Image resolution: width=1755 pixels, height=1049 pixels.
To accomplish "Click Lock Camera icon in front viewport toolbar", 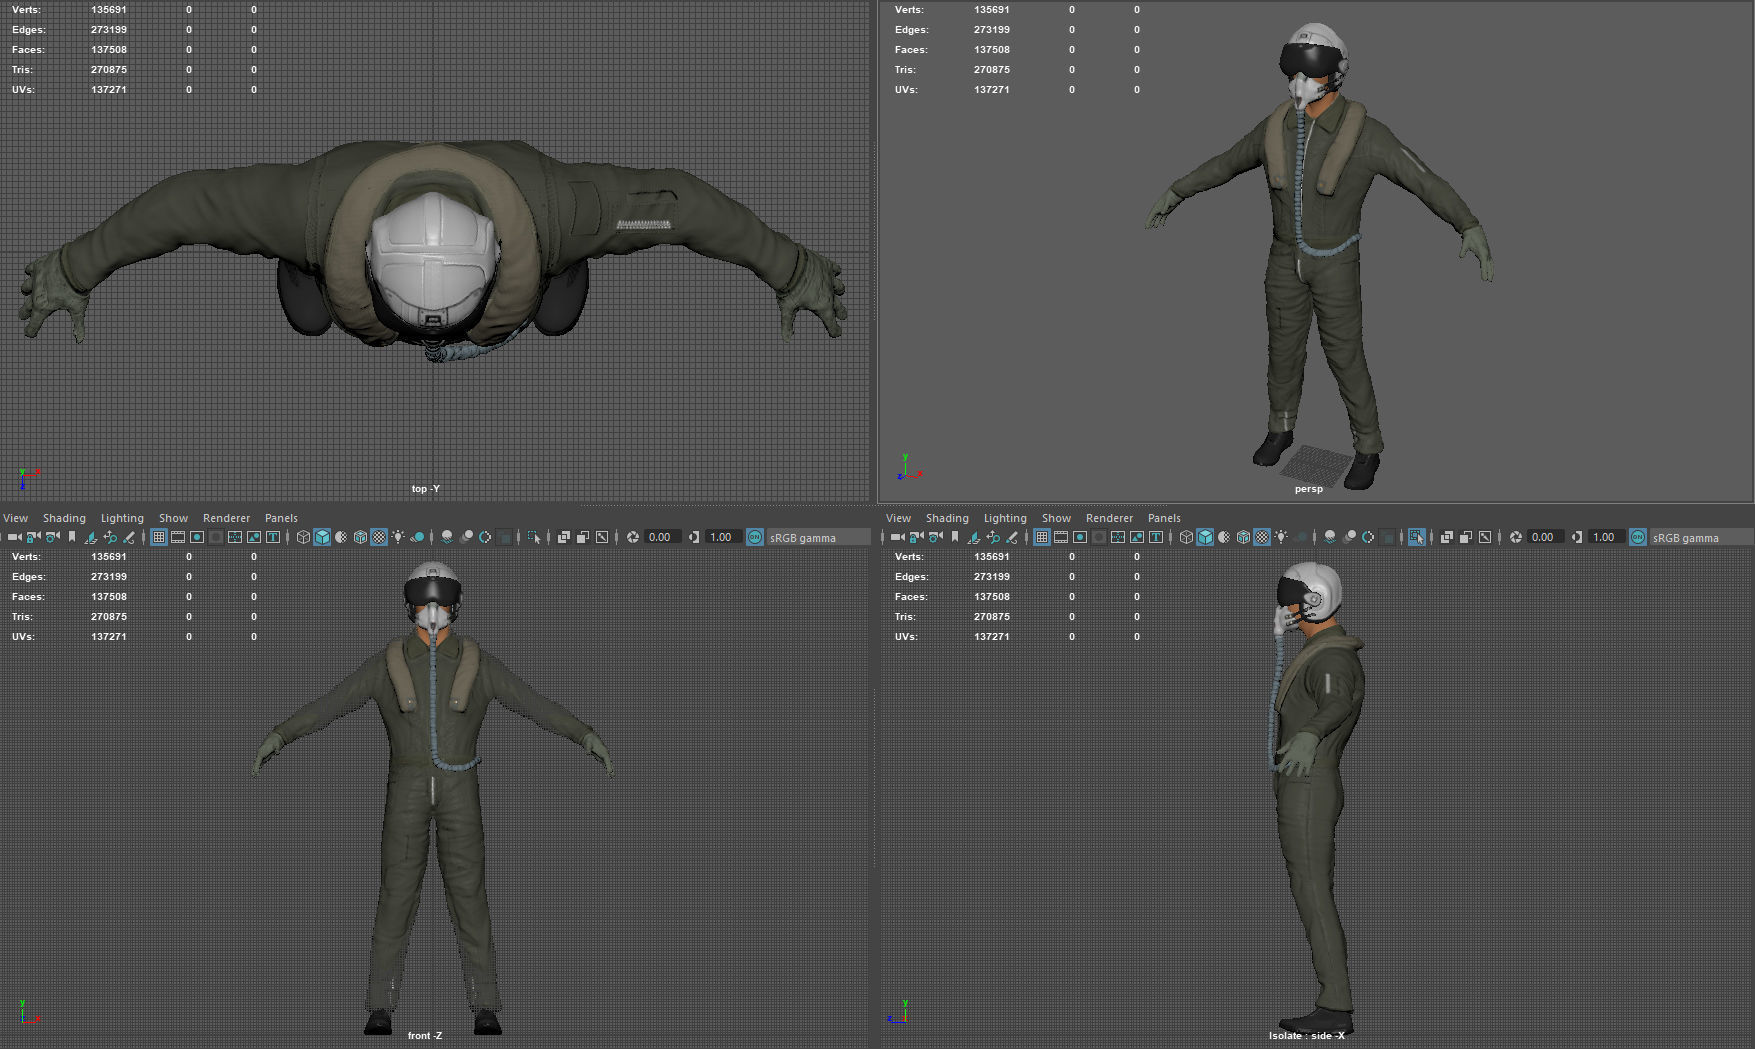I will pyautogui.click(x=33, y=537).
